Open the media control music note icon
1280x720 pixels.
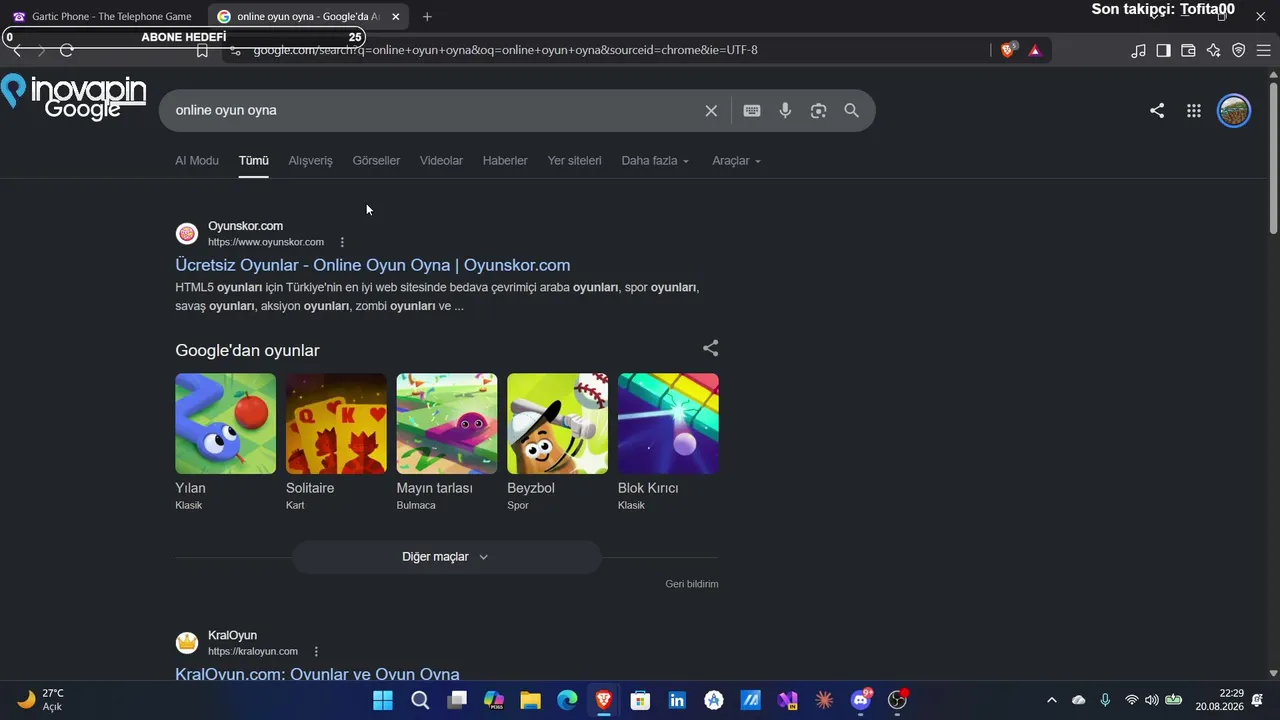1138,50
